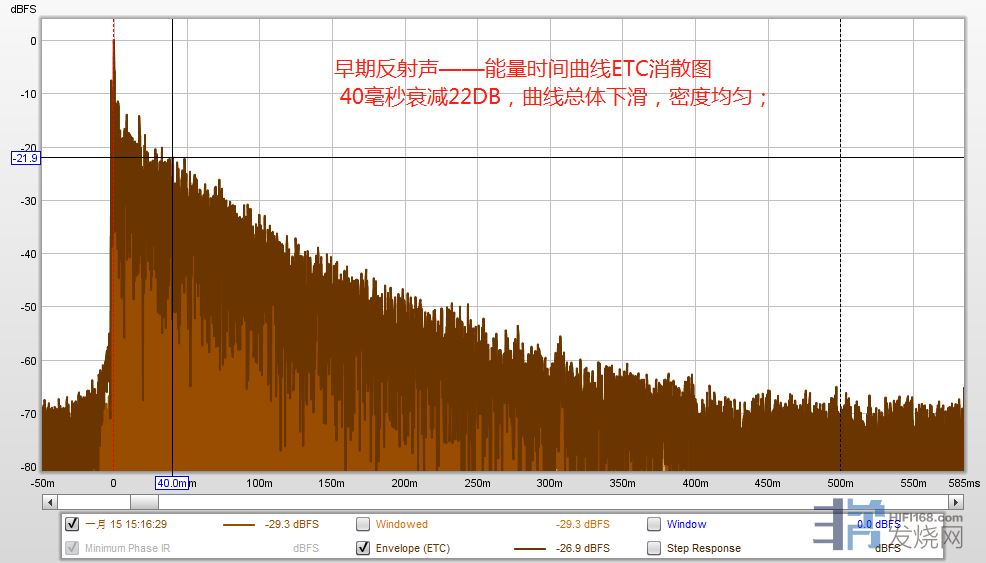
Task: Click the -26.9 dBFS envelope value
Action: click(x=582, y=548)
